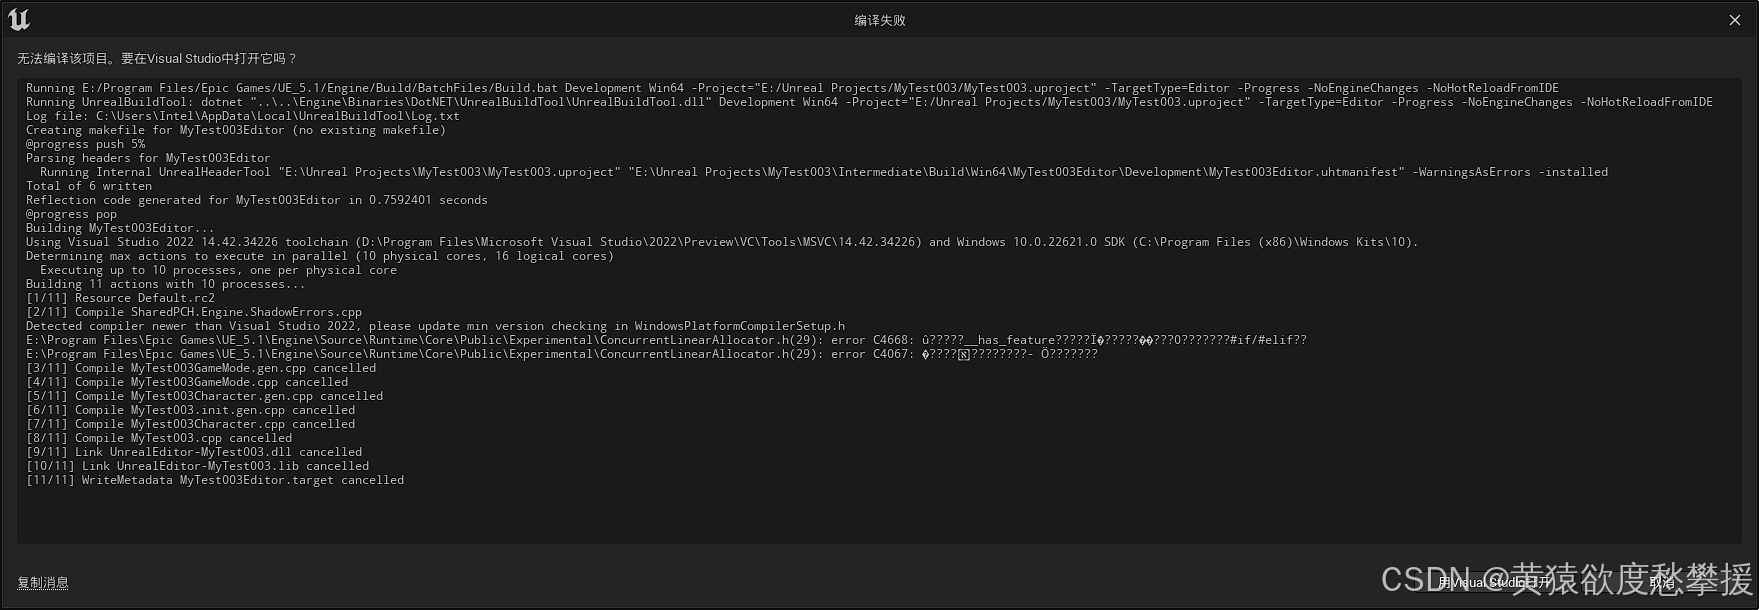1759x610 pixels.
Task: Click 'Creating makefile for MyTest003Editor' line
Action: (236, 130)
